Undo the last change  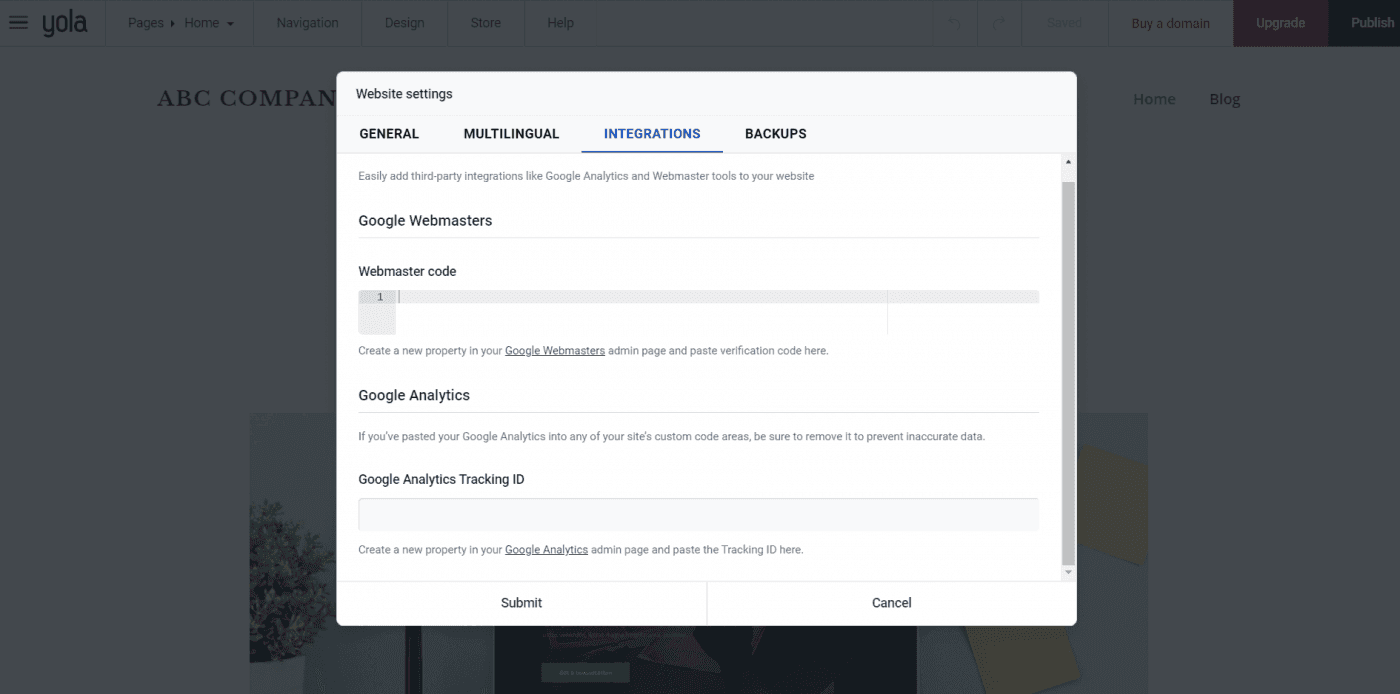[x=954, y=23]
